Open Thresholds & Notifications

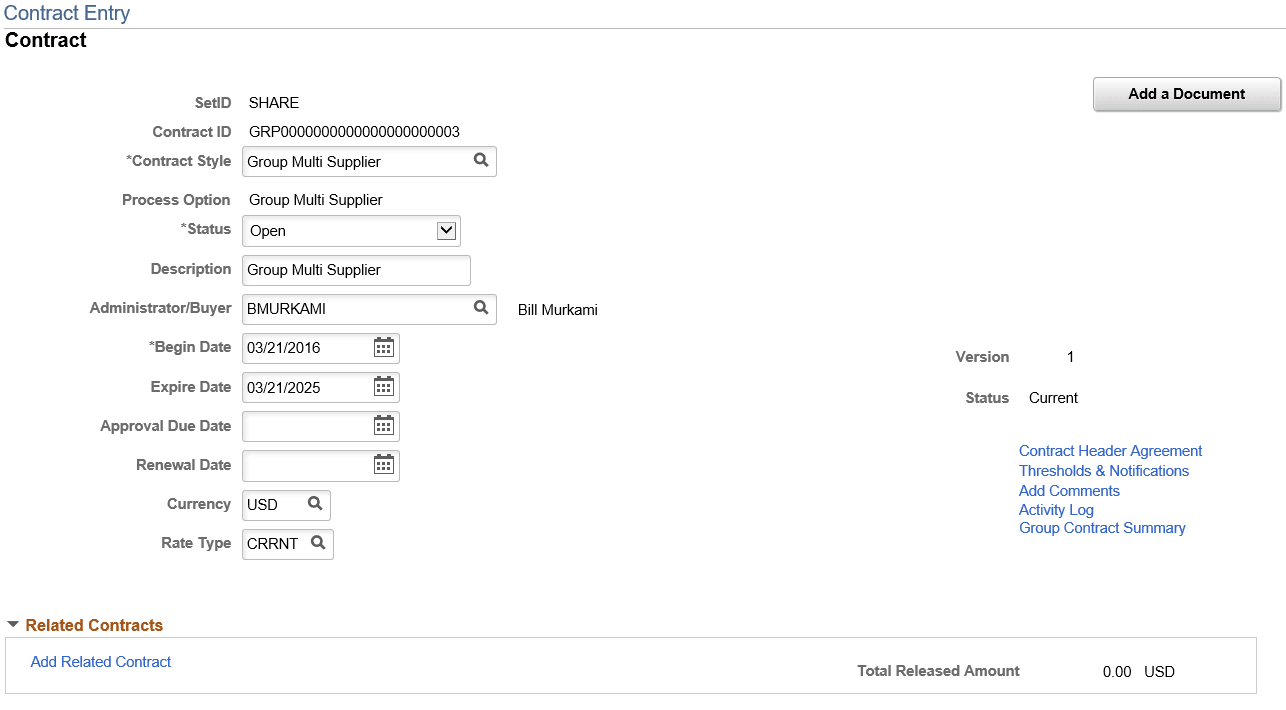[x=1104, y=470]
